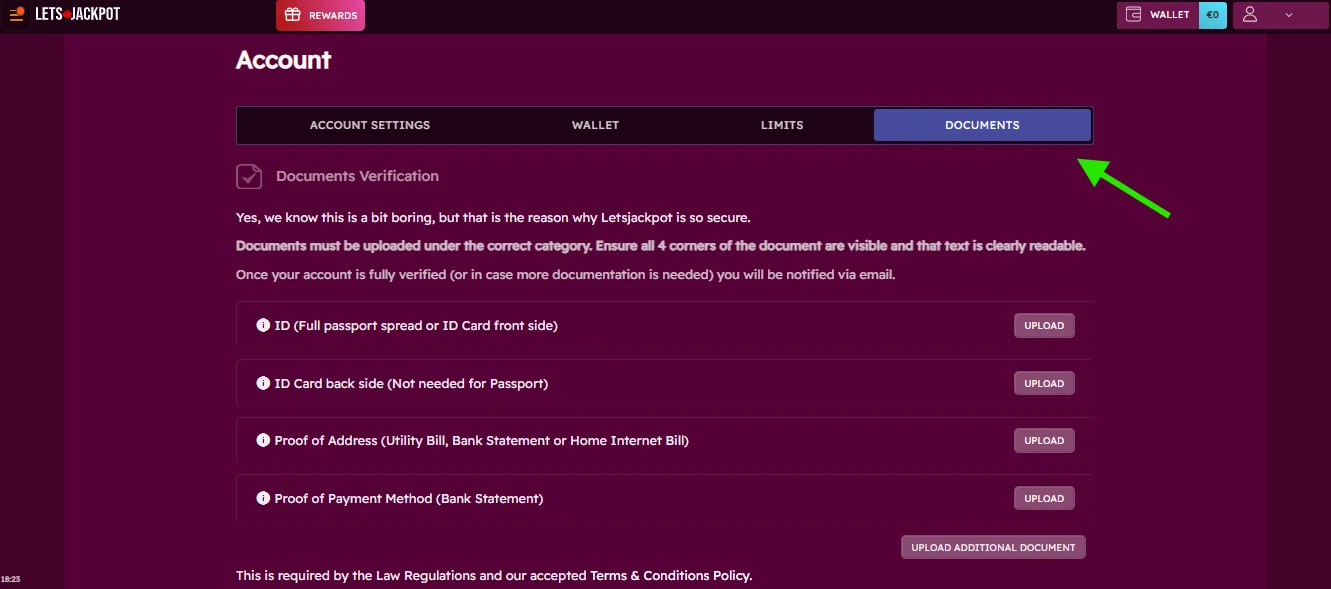
Task: Upload Proof of Address document
Action: [x=1044, y=440]
